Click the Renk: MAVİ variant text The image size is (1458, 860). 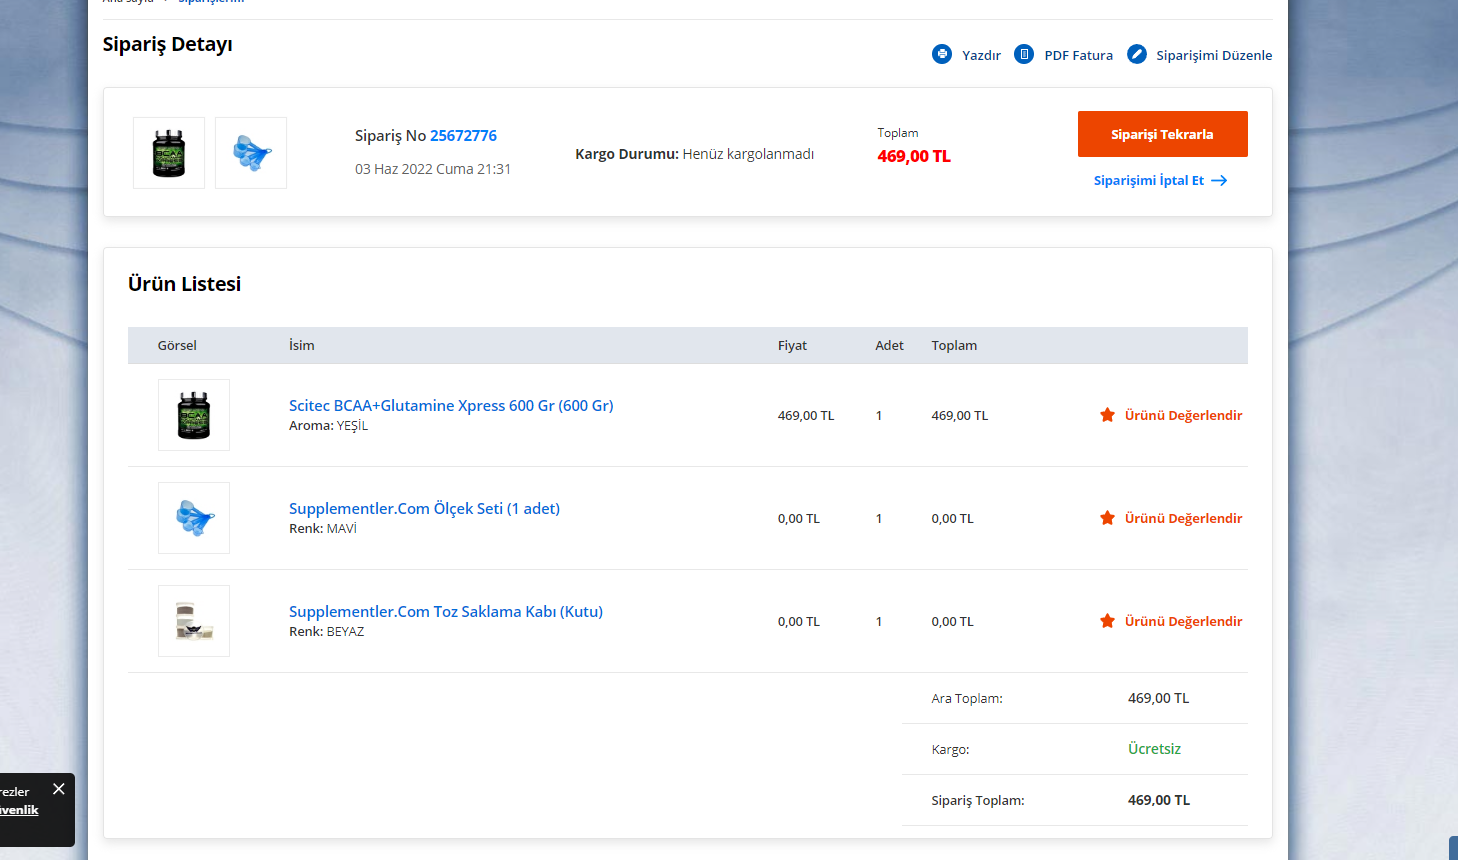(323, 529)
